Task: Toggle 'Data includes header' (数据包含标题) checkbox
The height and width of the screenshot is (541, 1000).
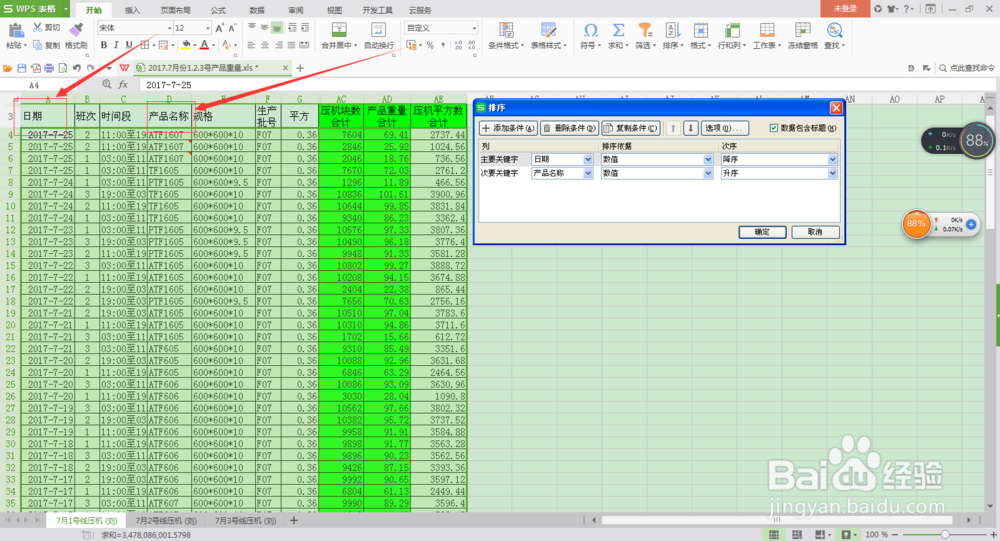Action: [x=774, y=128]
